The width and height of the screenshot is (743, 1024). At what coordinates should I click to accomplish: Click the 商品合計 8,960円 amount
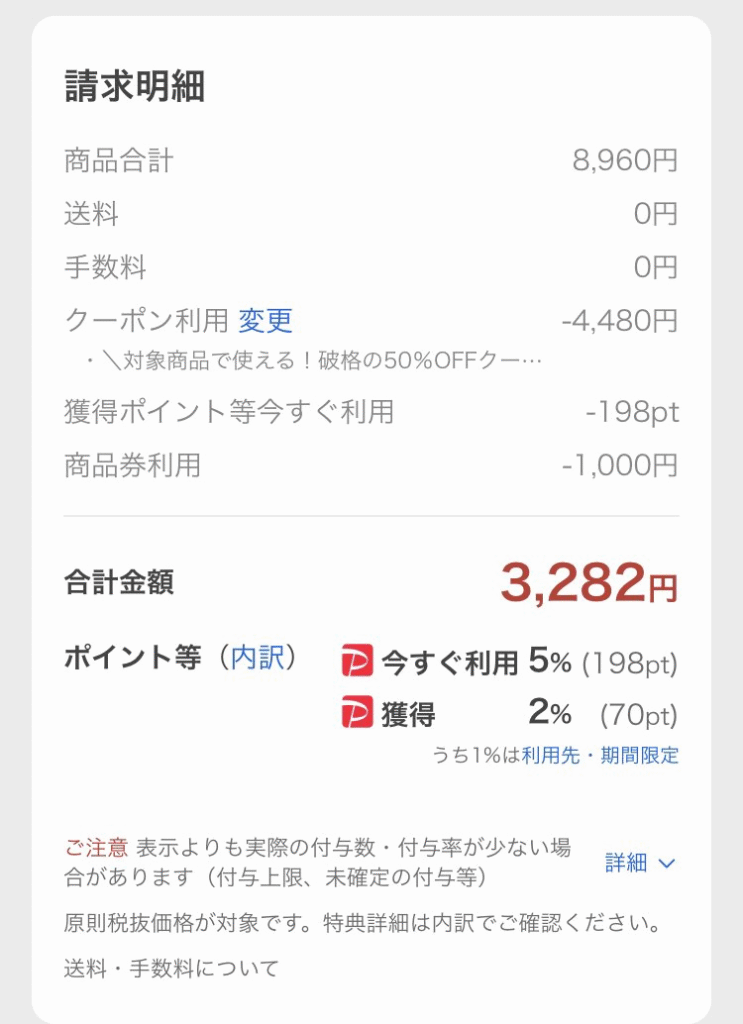[625, 161]
